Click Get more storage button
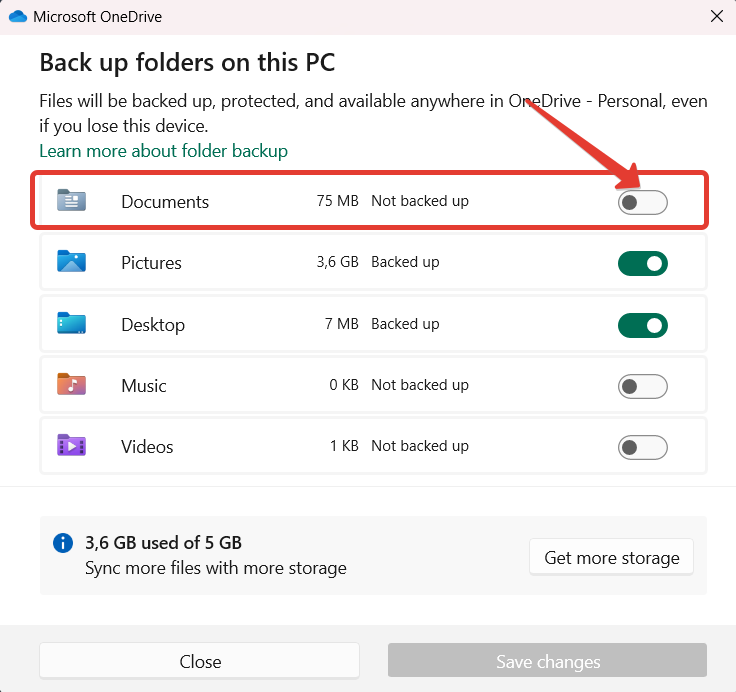 pyautogui.click(x=611, y=558)
